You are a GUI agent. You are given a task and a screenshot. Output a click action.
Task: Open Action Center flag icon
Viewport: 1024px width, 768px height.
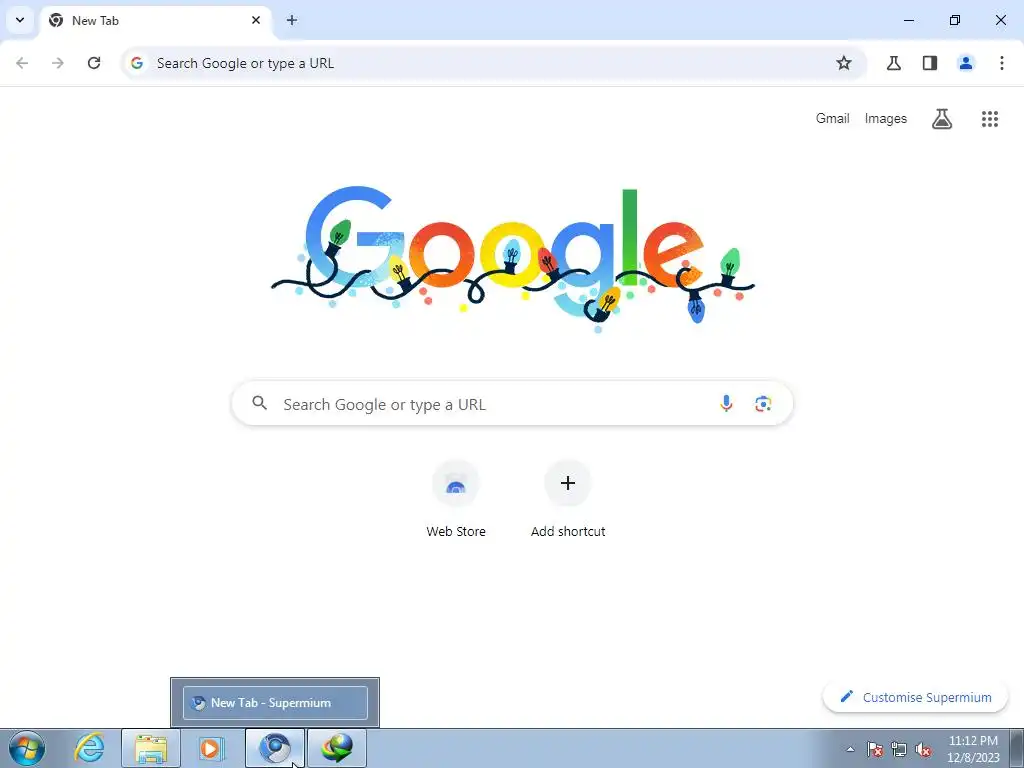874,749
